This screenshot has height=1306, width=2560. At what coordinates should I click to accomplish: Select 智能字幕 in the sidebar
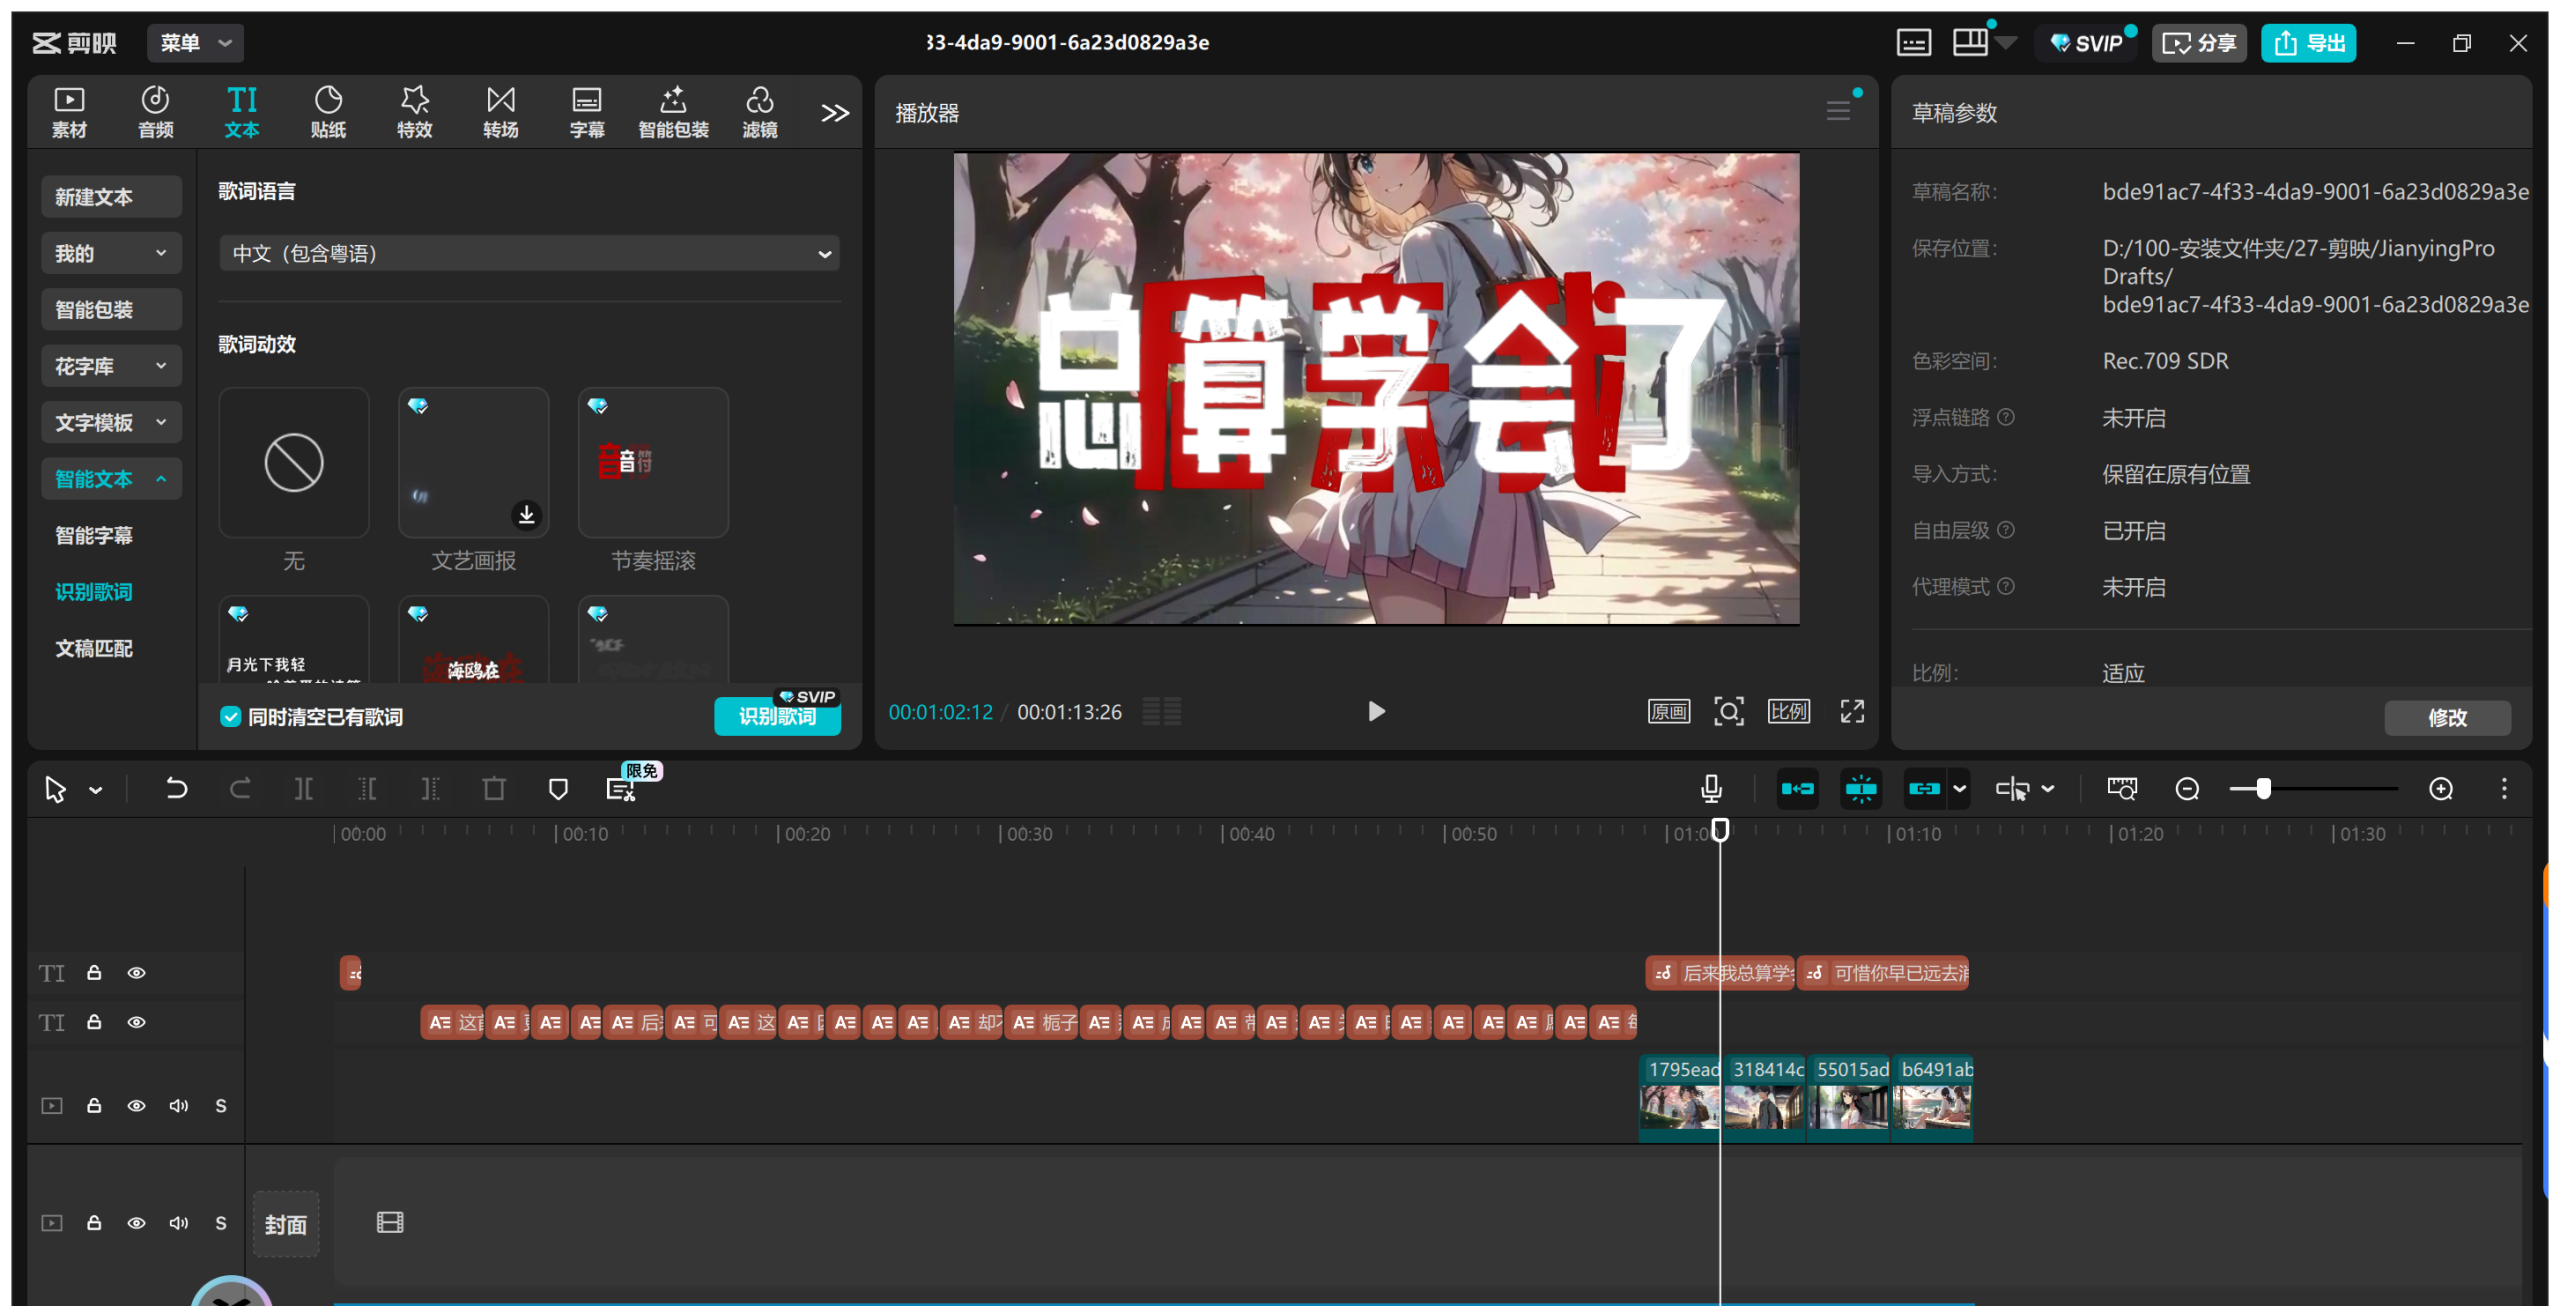[94, 535]
